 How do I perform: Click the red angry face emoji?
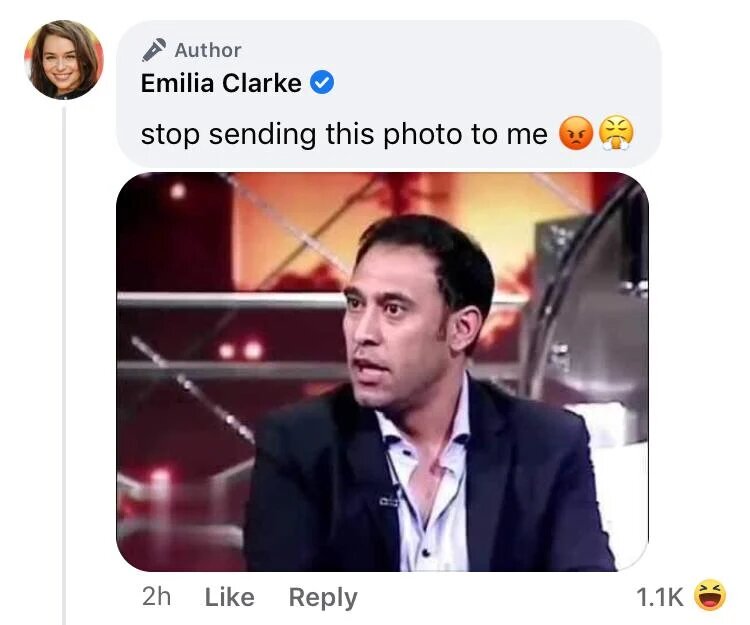[575, 133]
